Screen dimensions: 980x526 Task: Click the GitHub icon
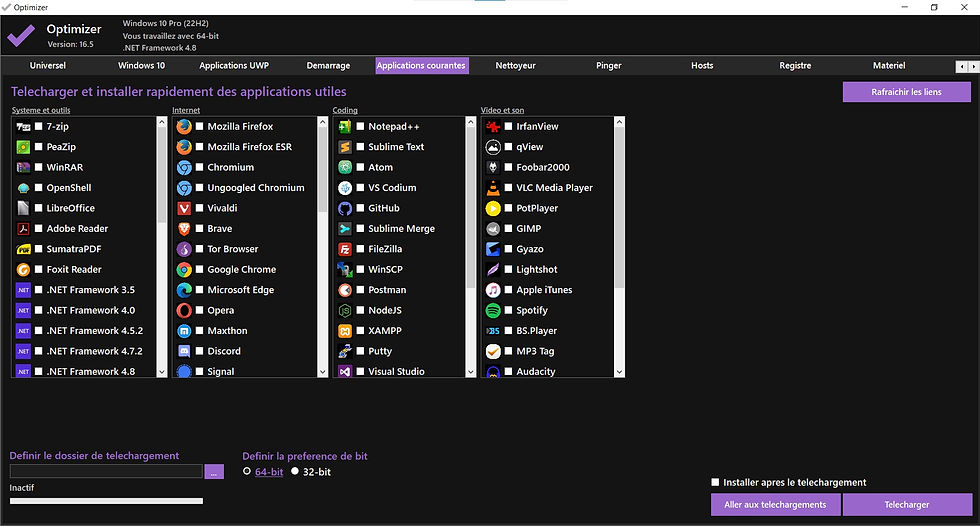coord(345,209)
